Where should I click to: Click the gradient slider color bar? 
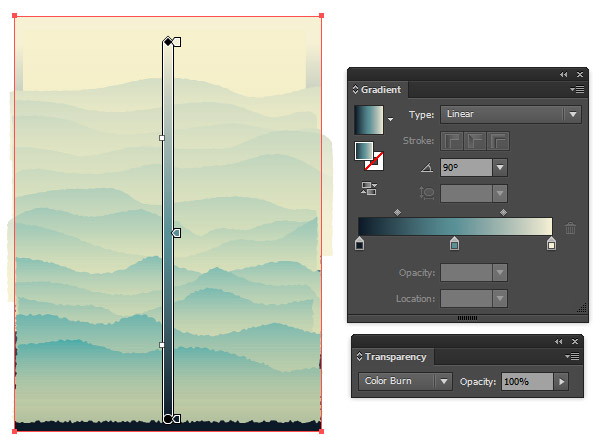pos(455,226)
